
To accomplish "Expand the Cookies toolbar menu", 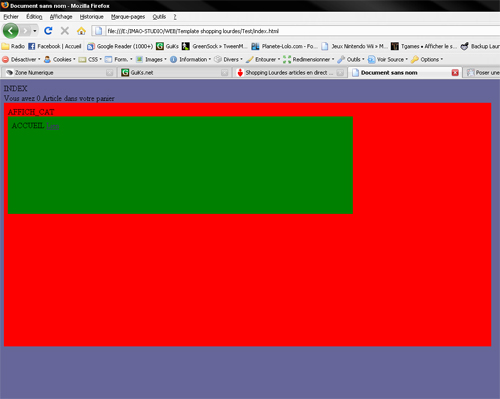I will 60,59.
